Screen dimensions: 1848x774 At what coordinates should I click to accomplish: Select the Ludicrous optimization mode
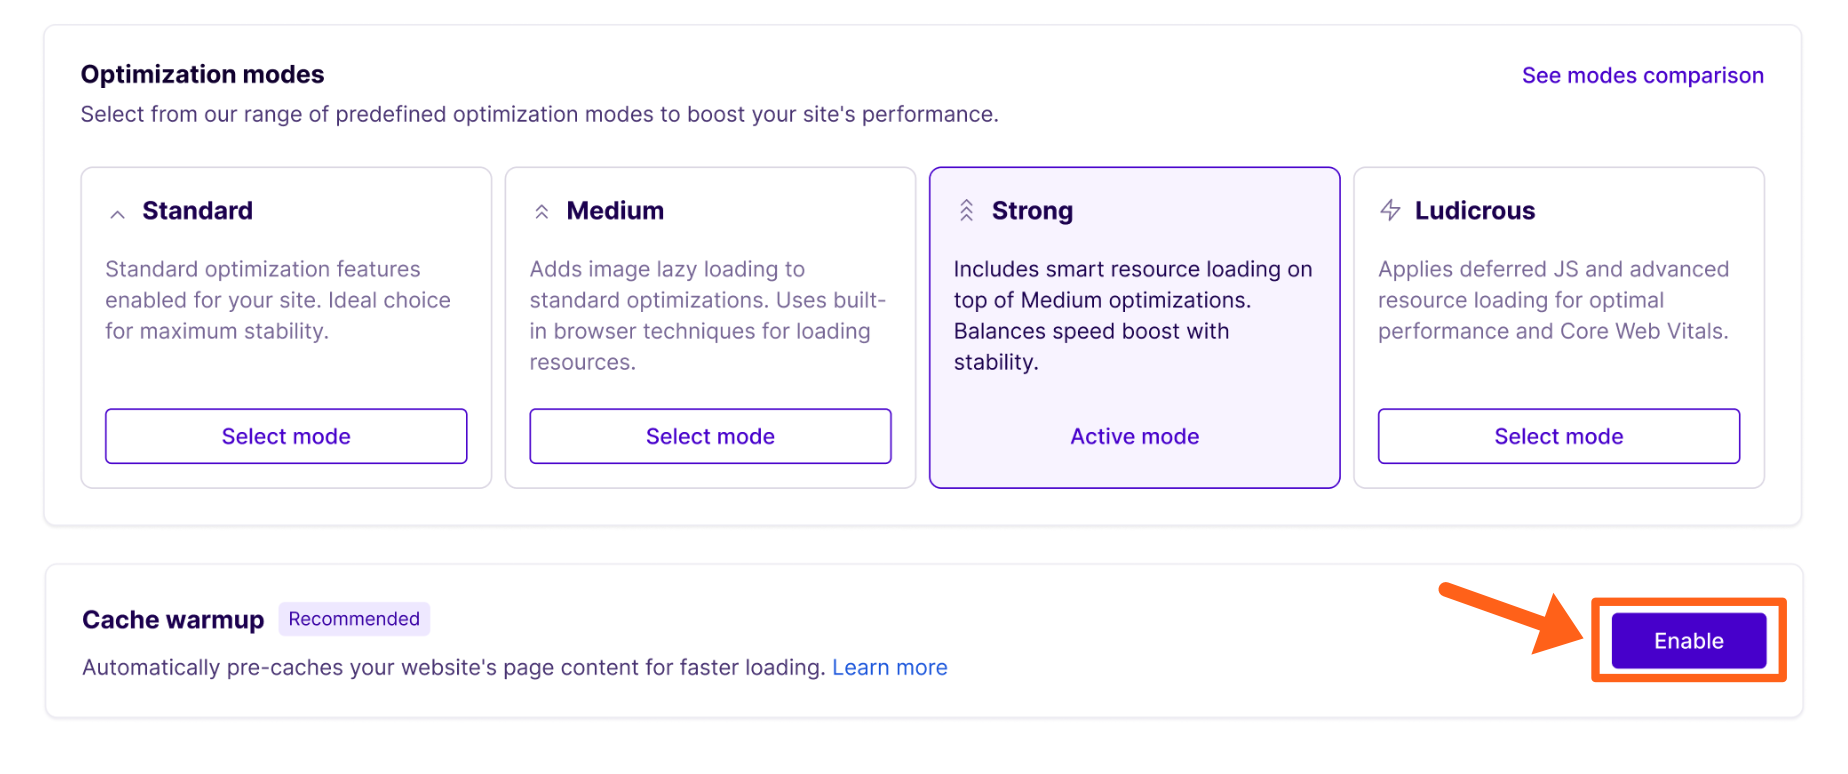[x=1558, y=436]
